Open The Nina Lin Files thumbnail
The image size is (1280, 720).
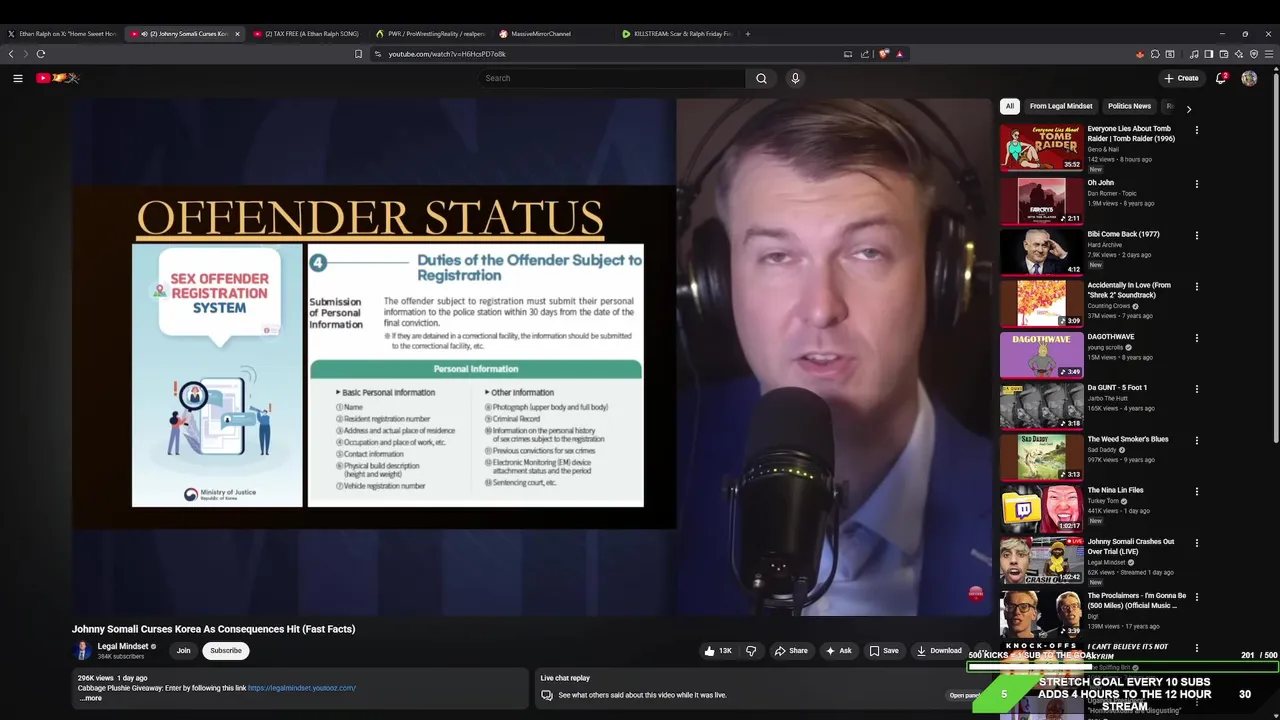pyautogui.click(x=1042, y=509)
